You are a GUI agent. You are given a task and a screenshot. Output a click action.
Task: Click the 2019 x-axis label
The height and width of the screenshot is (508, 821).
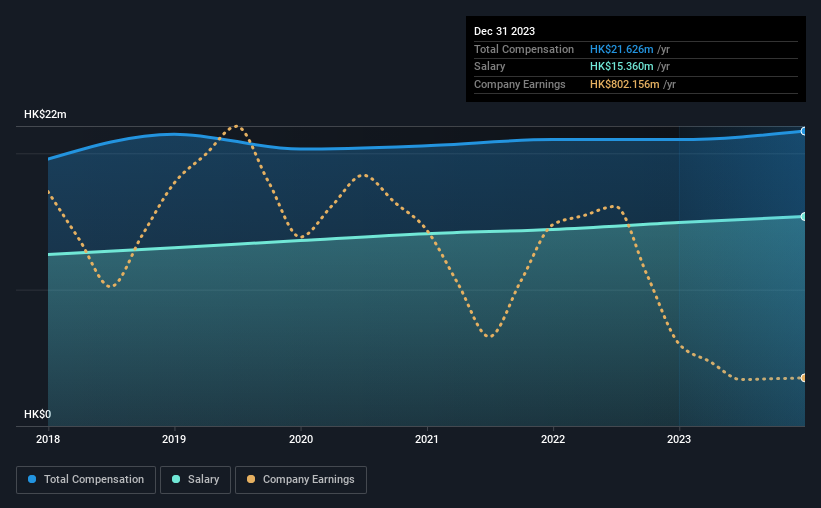[174, 439]
